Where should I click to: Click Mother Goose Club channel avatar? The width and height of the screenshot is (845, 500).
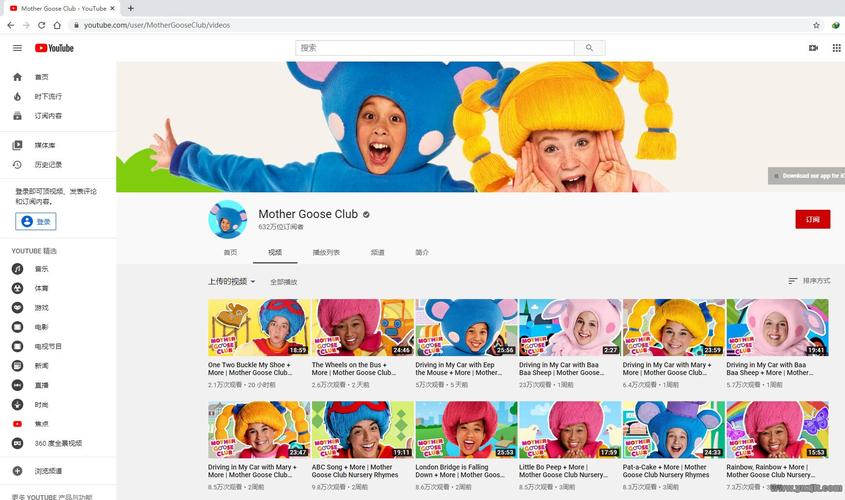point(227,219)
